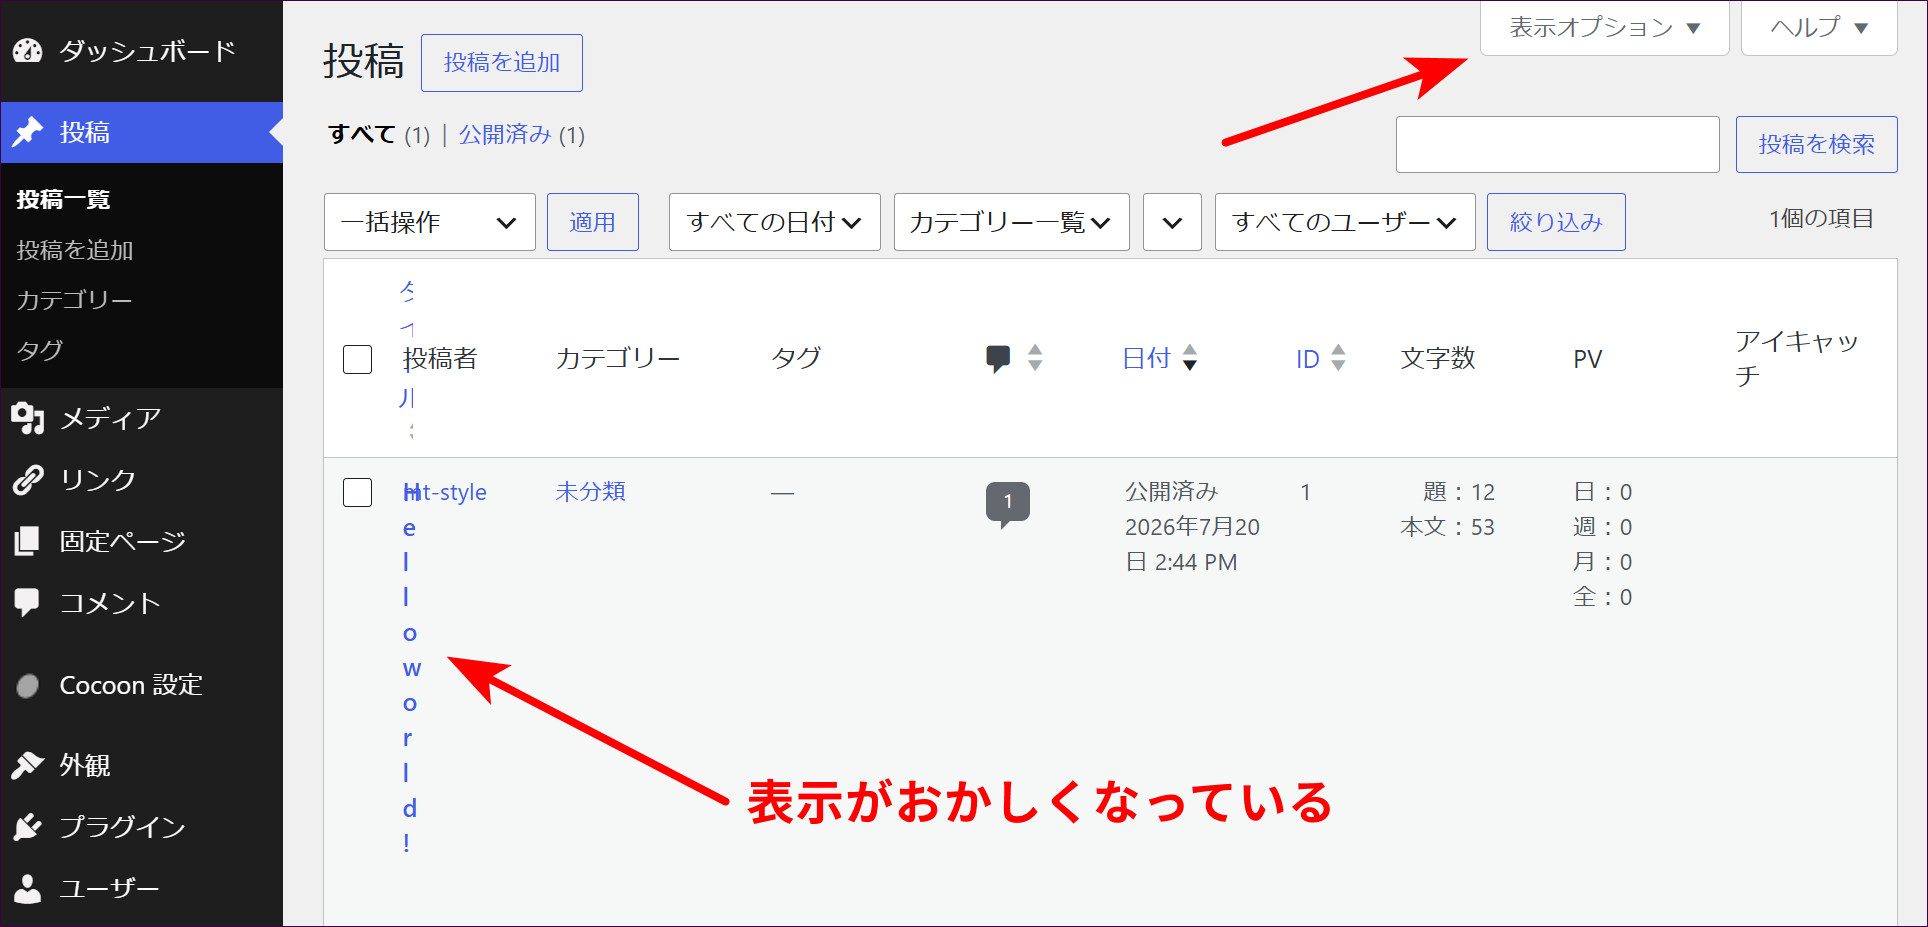
Task: Click the PV column header
Action: pos(1588,359)
